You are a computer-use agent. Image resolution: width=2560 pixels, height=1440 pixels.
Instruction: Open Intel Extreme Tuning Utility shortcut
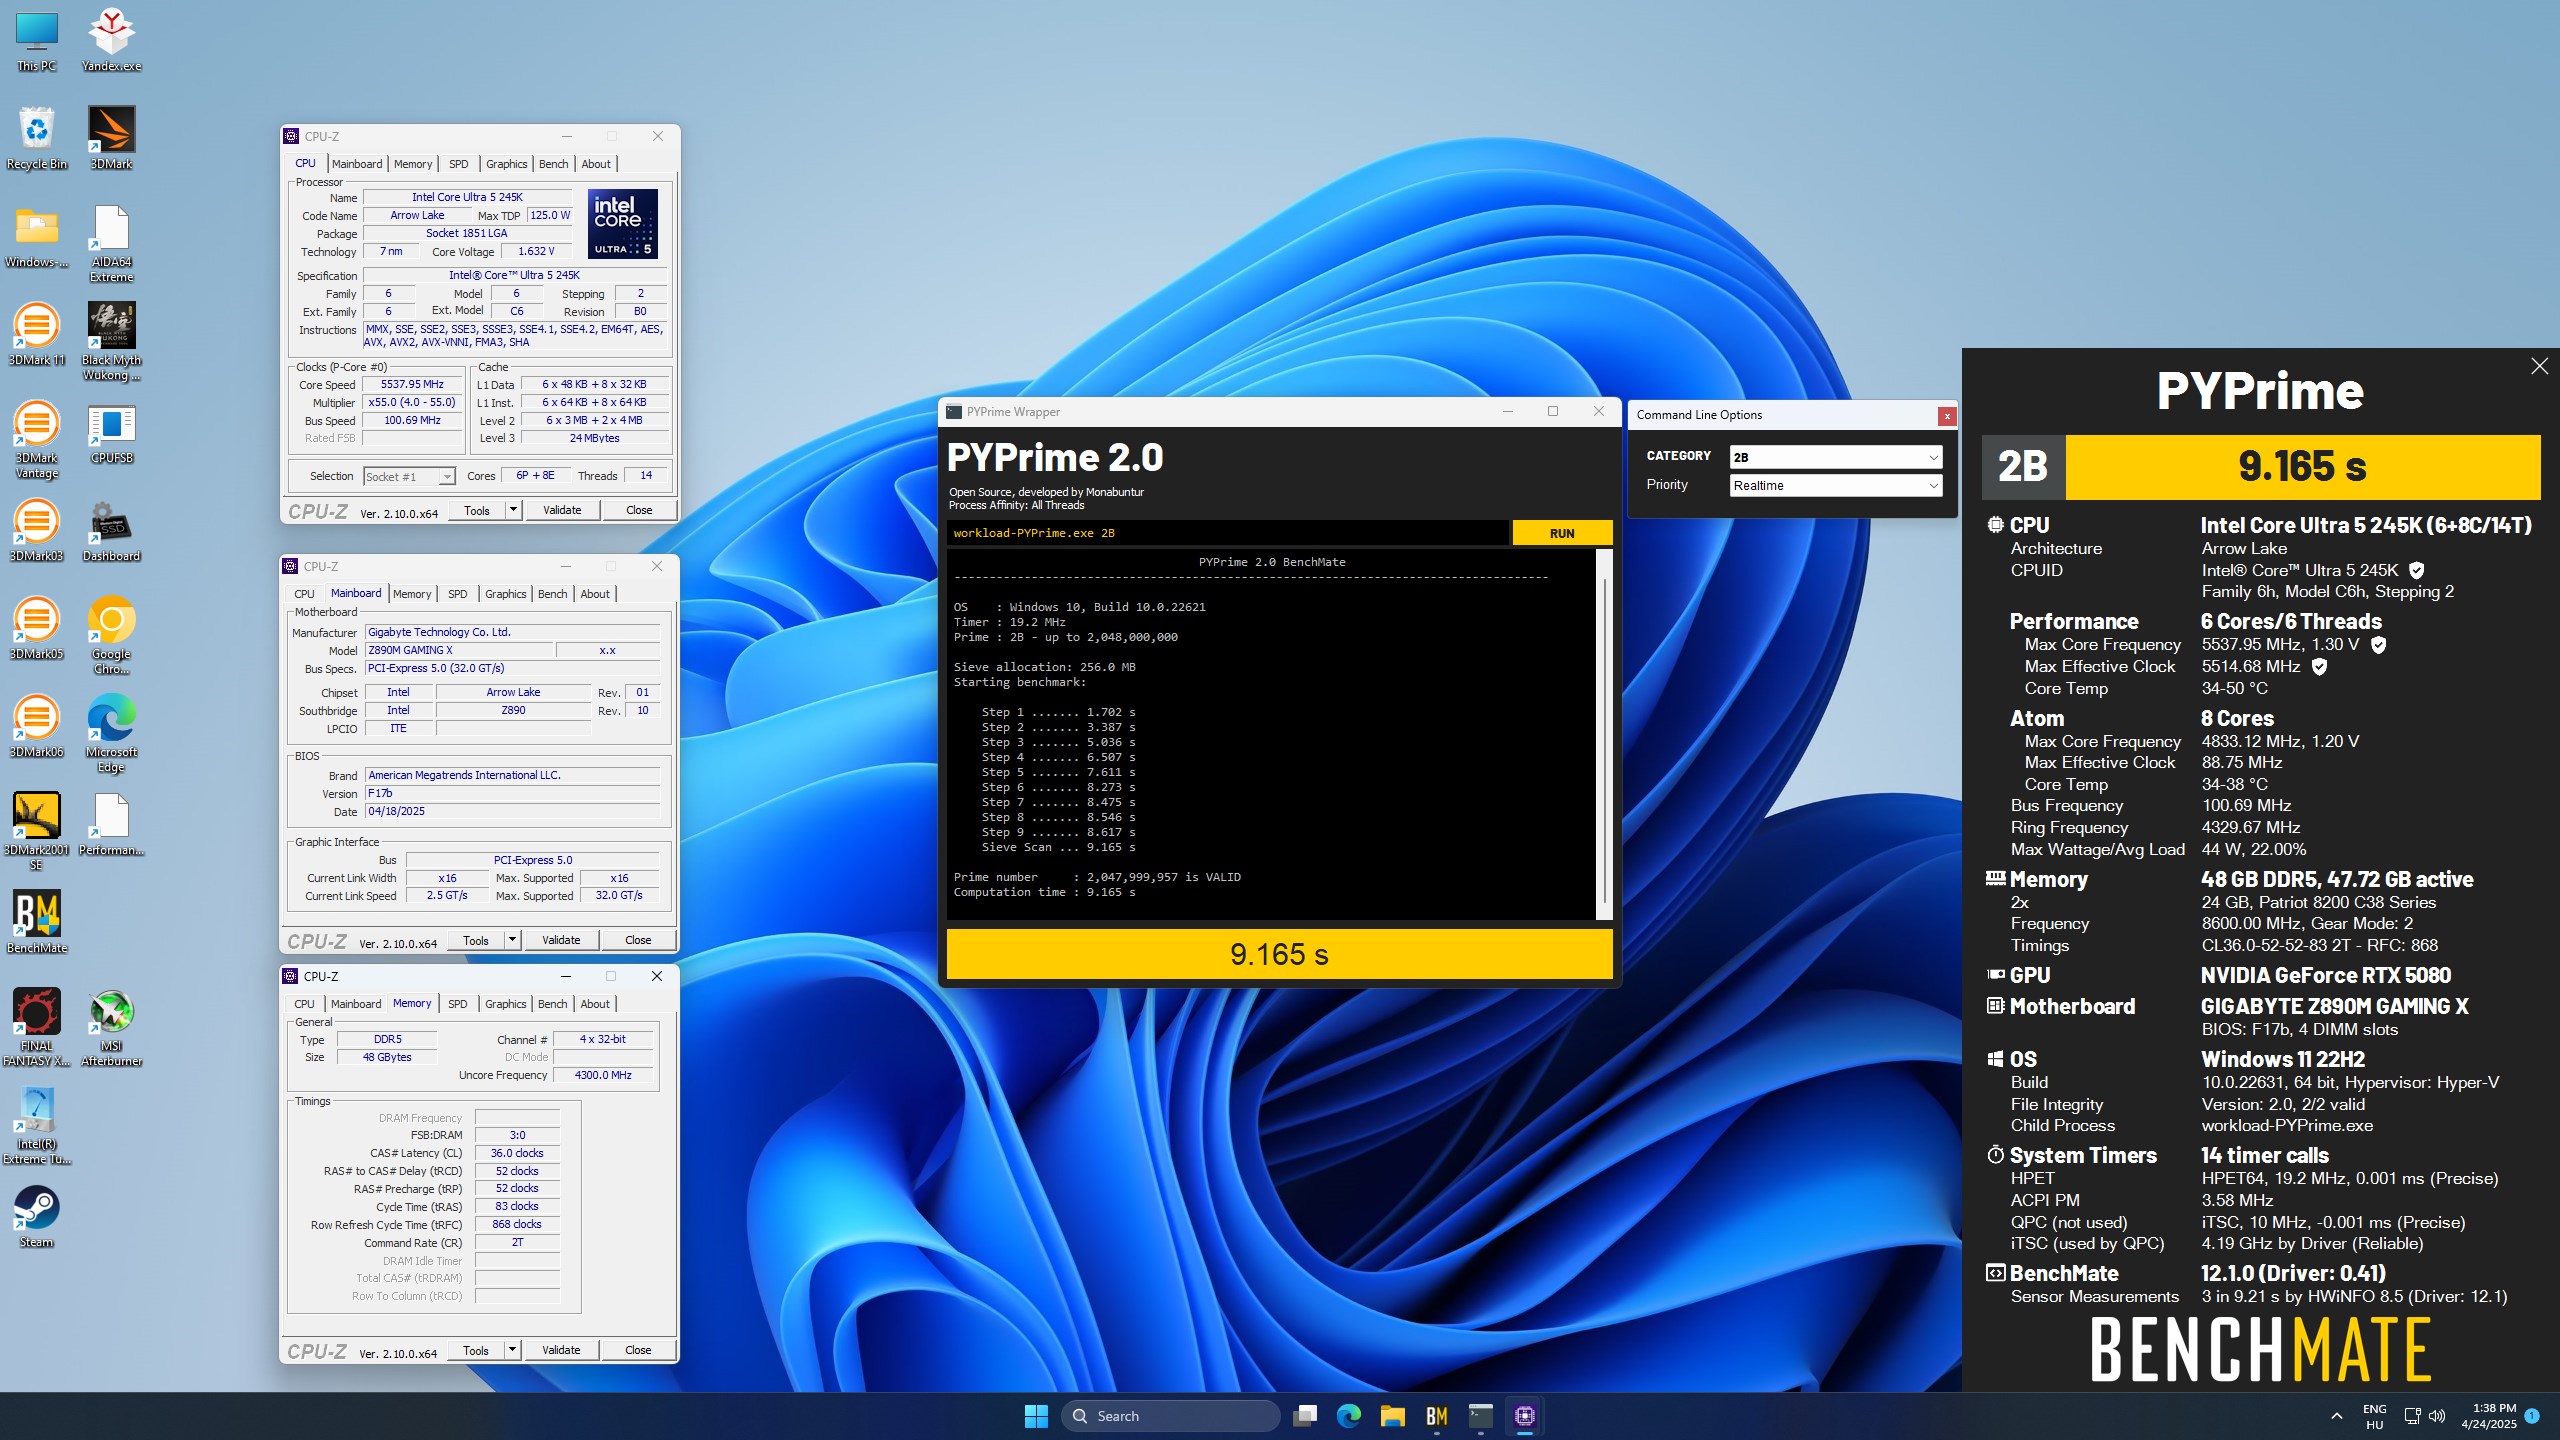(x=37, y=1126)
